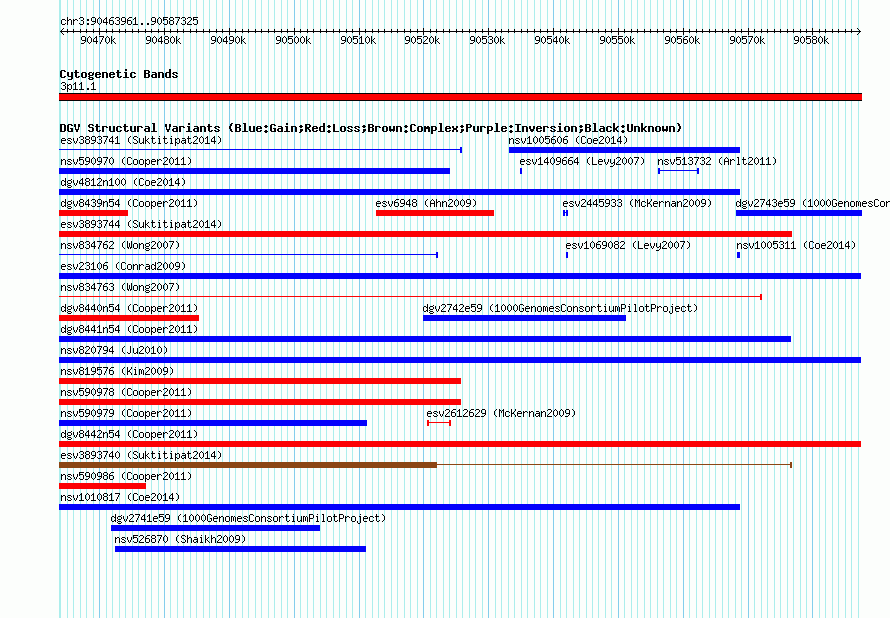This screenshot has height=618, width=890.
Task: Click the 90580k ruler position label
Action: [x=811, y=40]
